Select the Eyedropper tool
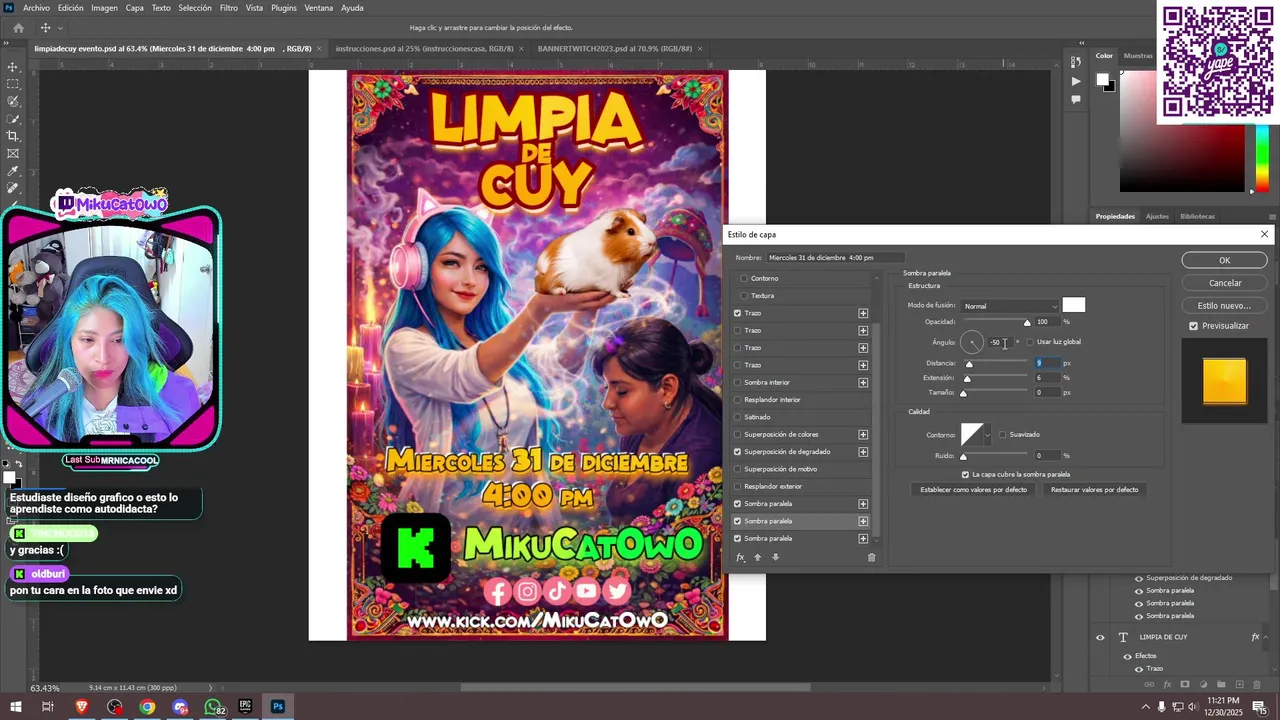Viewport: 1280px width, 720px height. [x=13, y=171]
